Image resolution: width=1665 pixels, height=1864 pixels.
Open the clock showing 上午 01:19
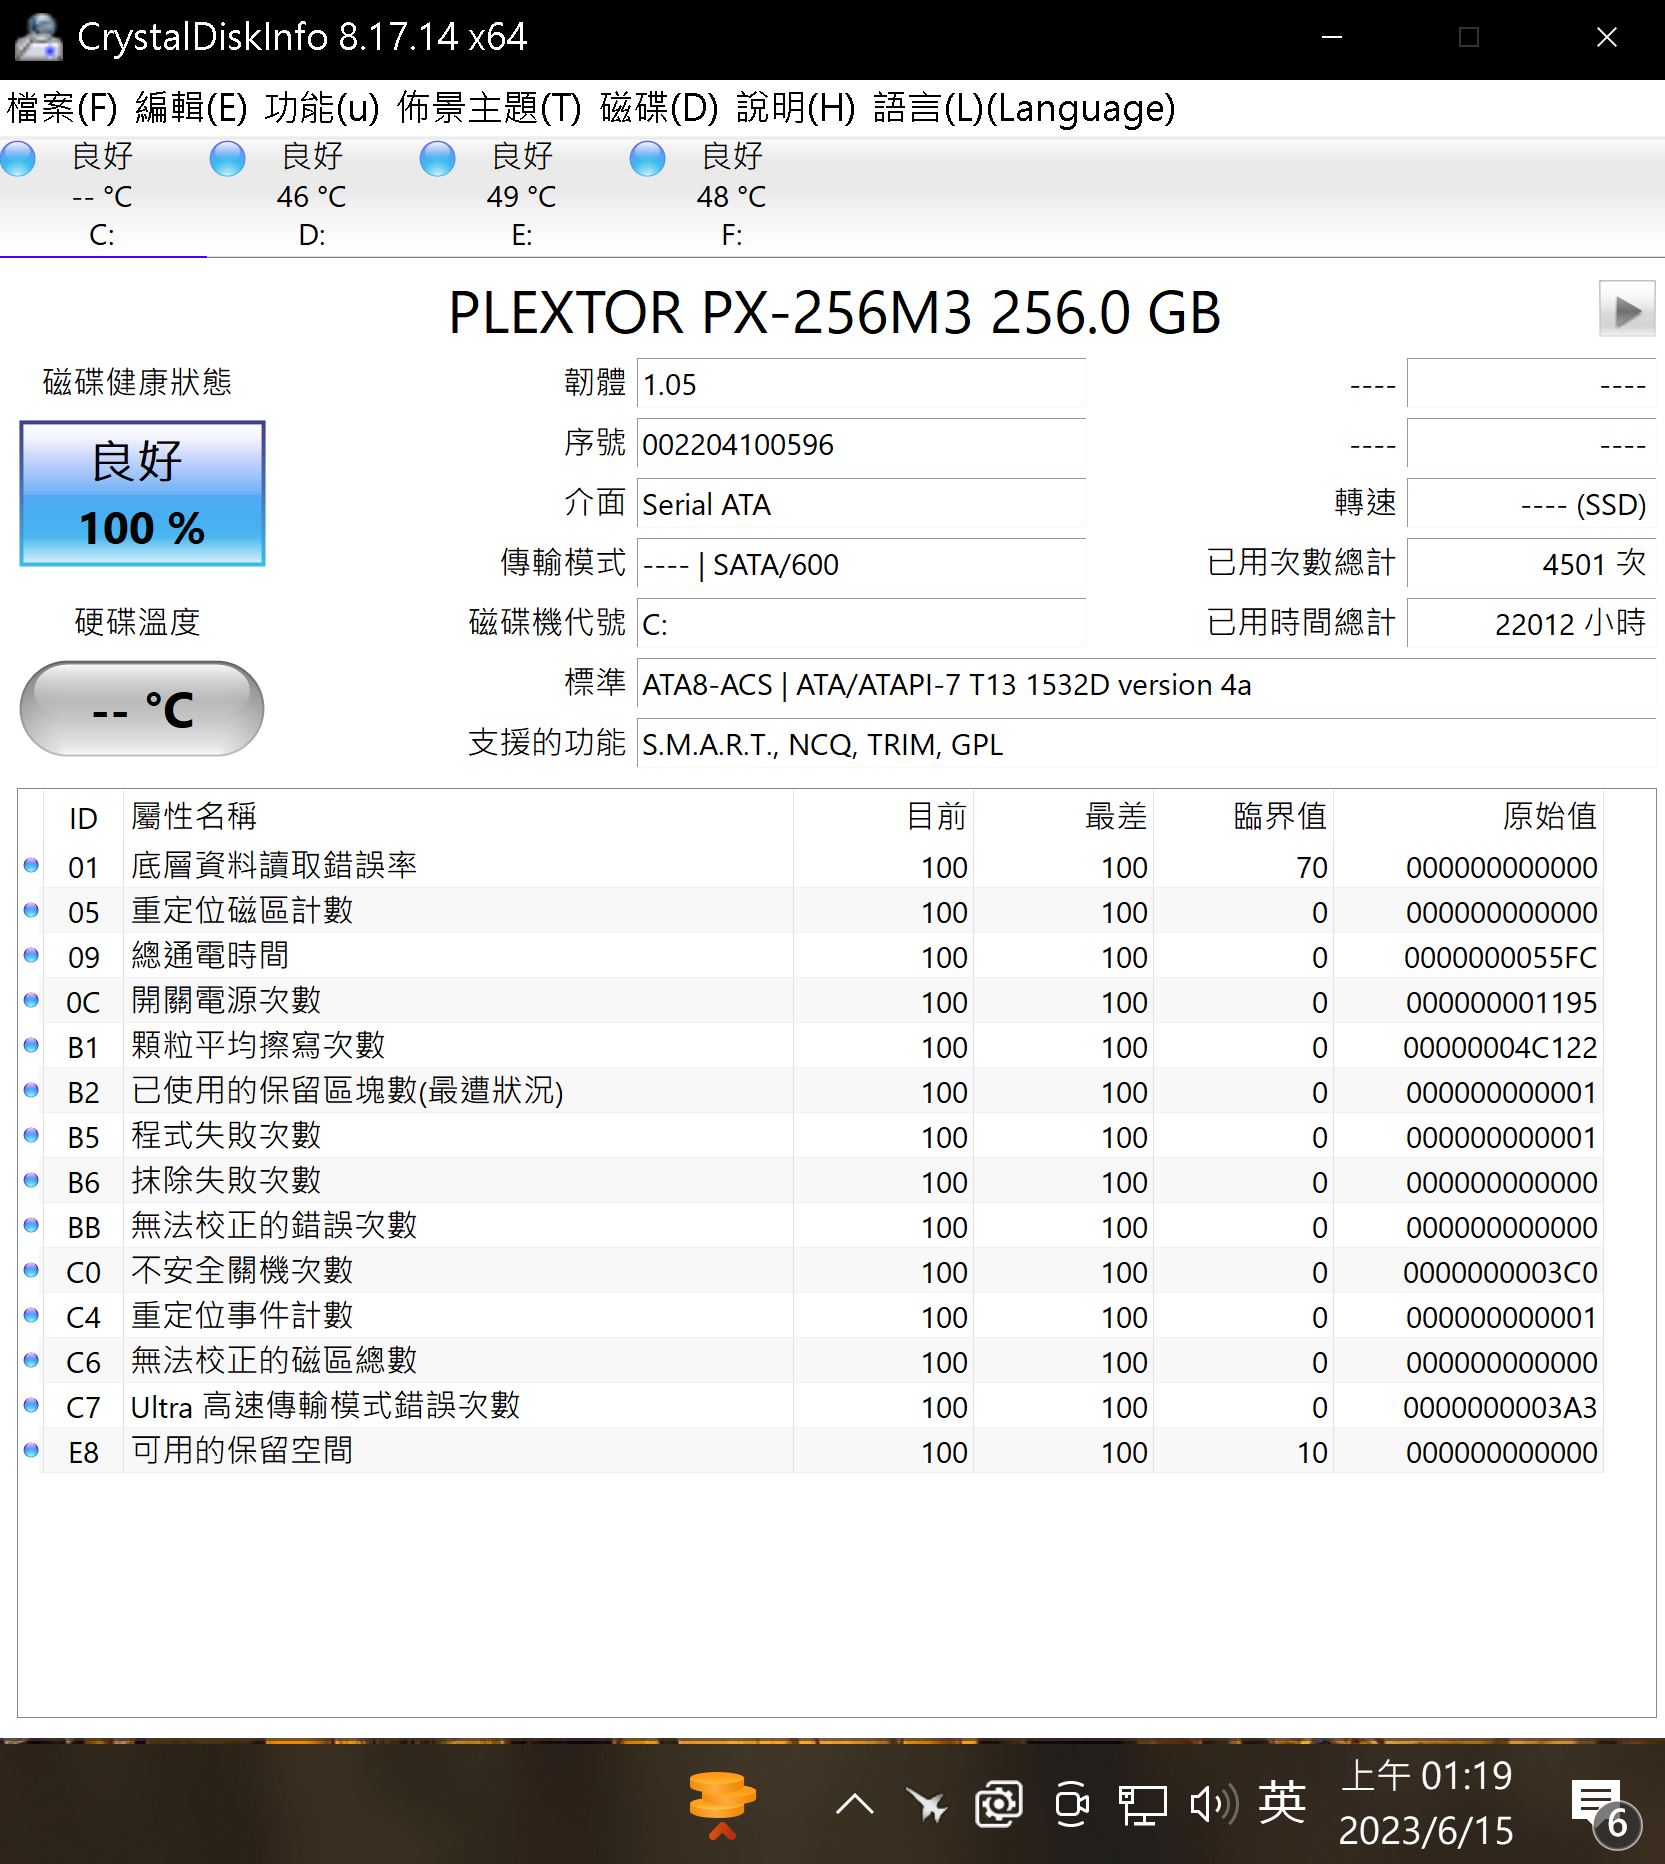1426,1803
